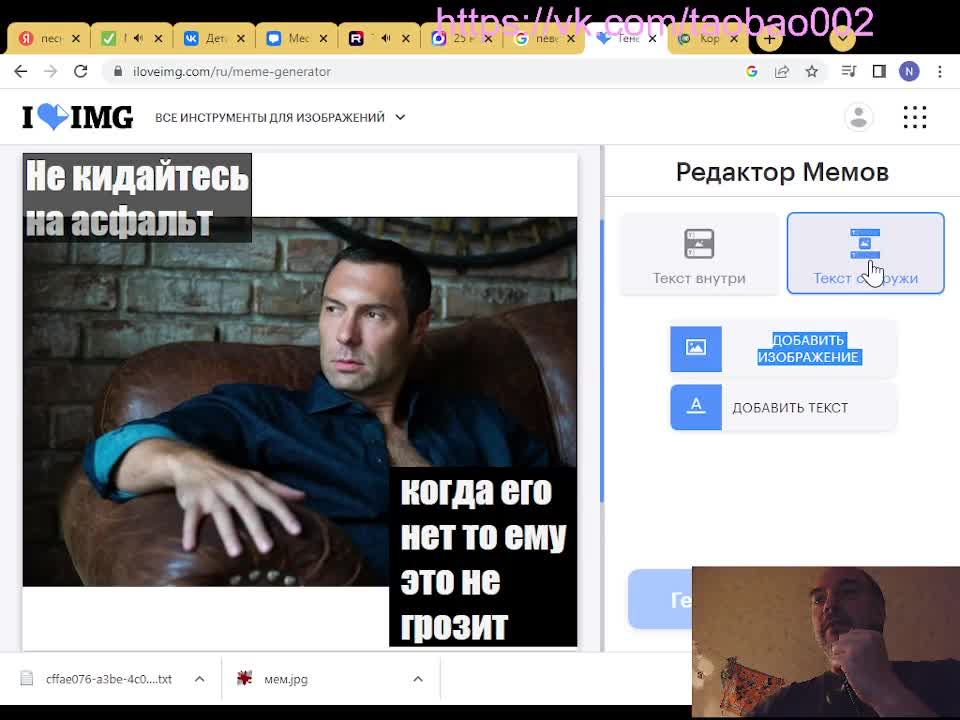Click the address bar URL iloveimg.com/ru/meme-generator
The width and height of the screenshot is (960, 720).
coord(231,72)
